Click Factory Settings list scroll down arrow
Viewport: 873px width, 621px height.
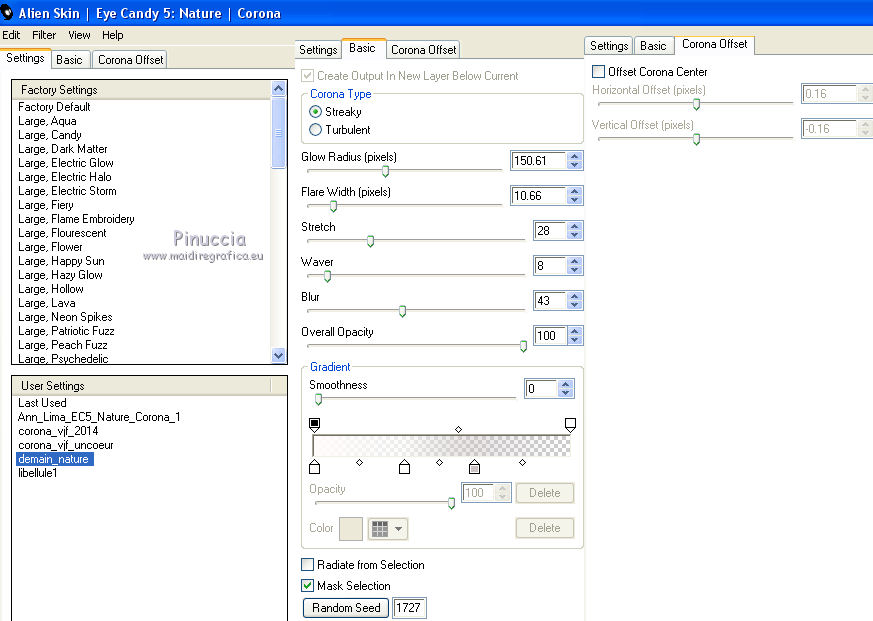278,355
